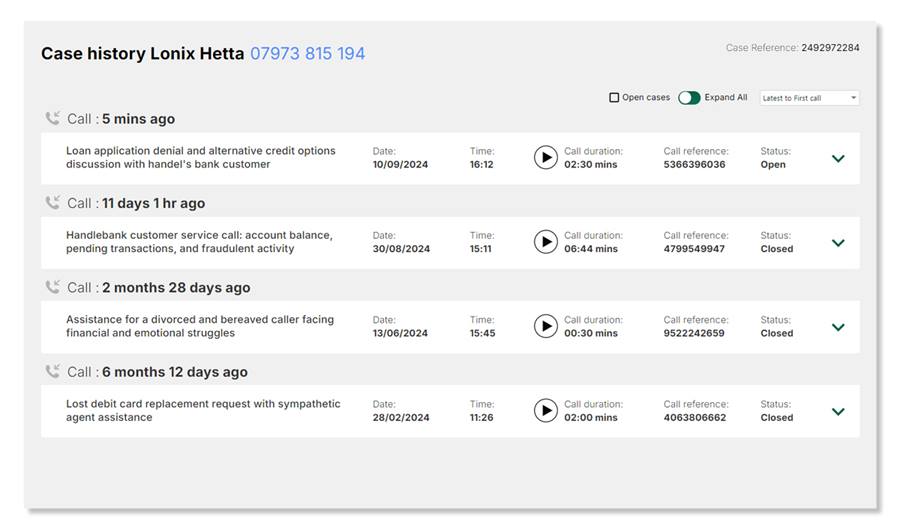Image resolution: width=900 pixels, height=529 pixels.
Task: Select the loan application denial call summary
Action: pos(200,158)
